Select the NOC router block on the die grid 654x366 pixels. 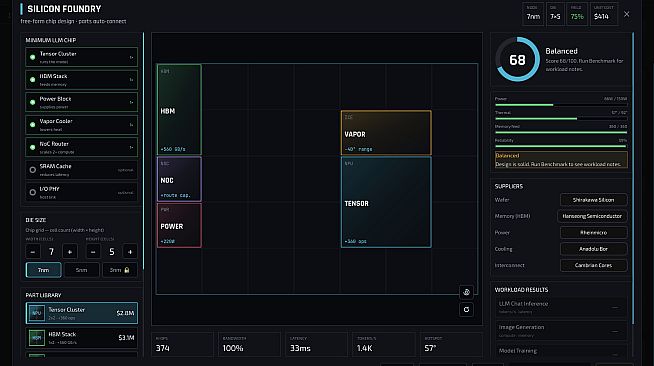[x=179, y=179]
